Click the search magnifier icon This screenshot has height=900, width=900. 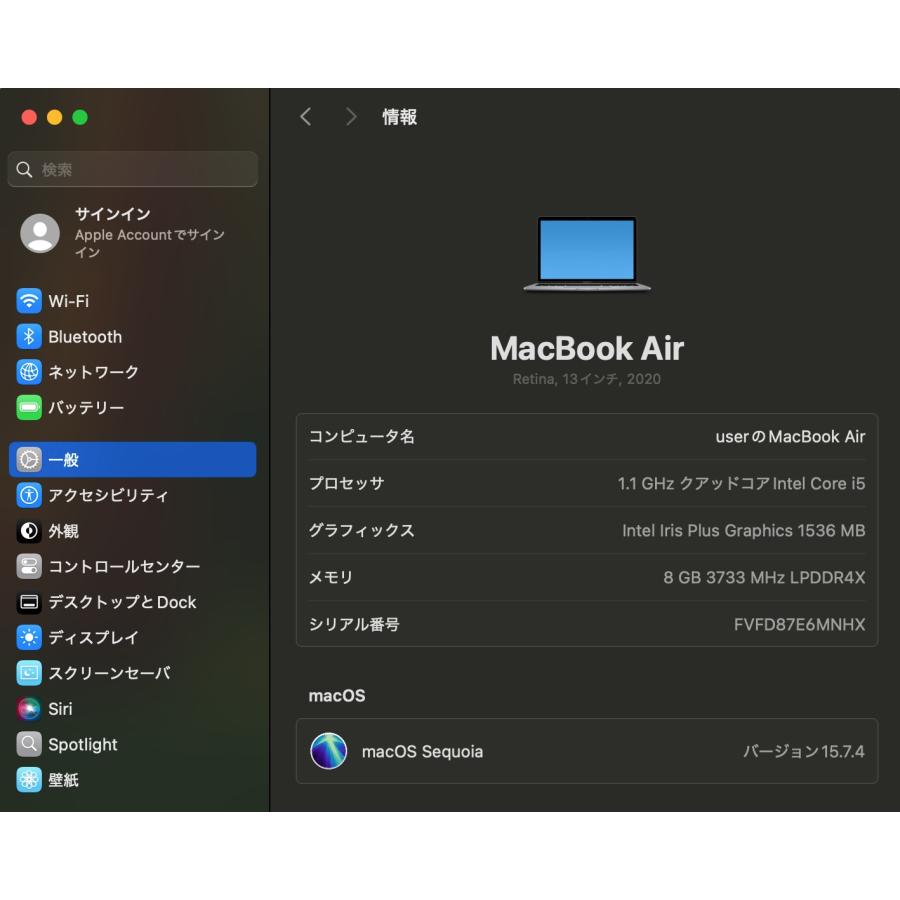[x=24, y=169]
